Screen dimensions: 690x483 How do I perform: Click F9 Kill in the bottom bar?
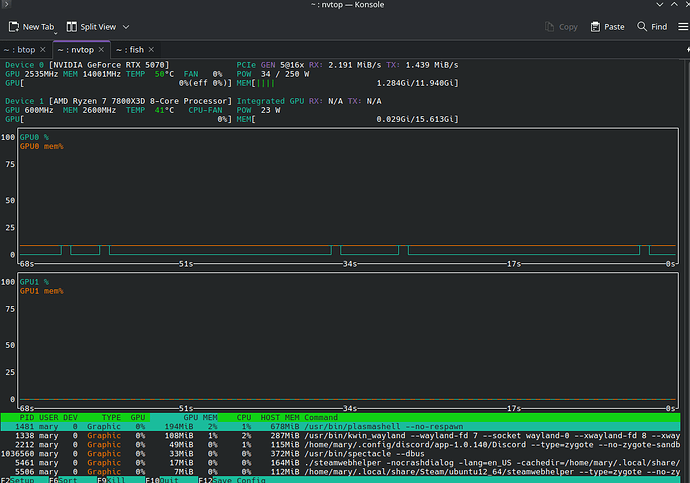click(x=111, y=480)
